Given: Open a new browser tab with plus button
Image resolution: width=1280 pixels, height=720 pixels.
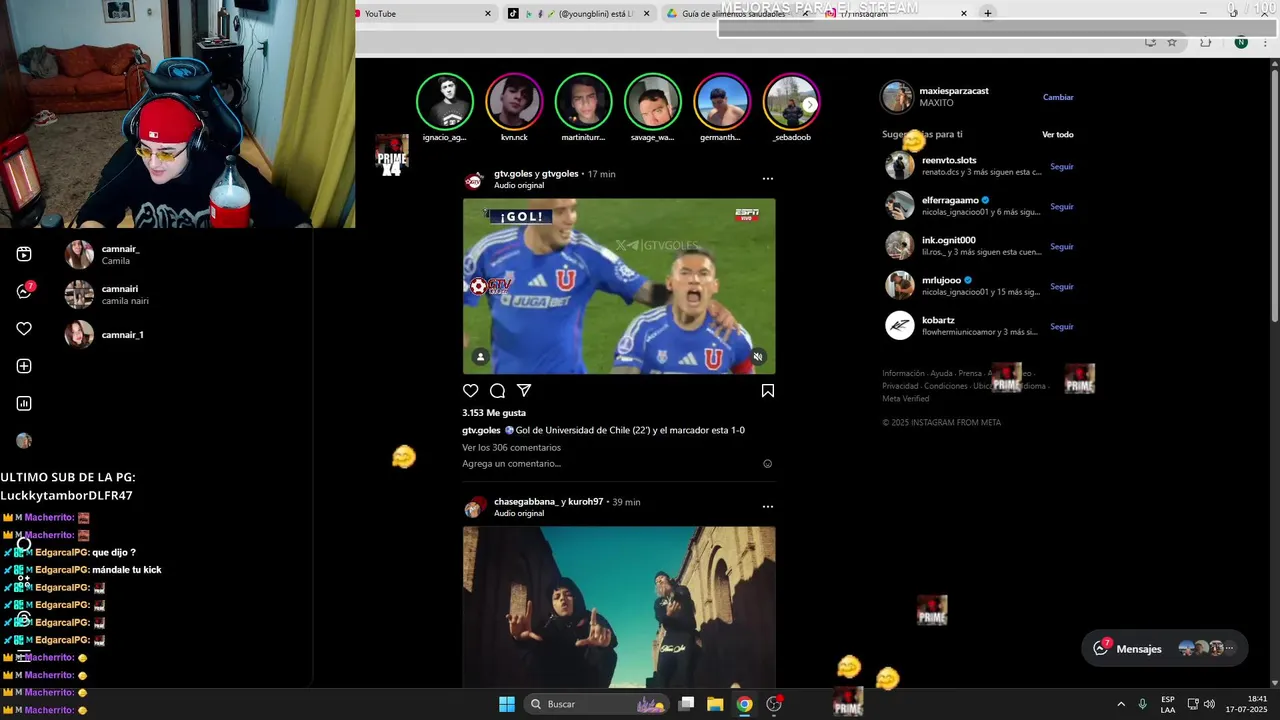Looking at the screenshot, I should tap(988, 13).
